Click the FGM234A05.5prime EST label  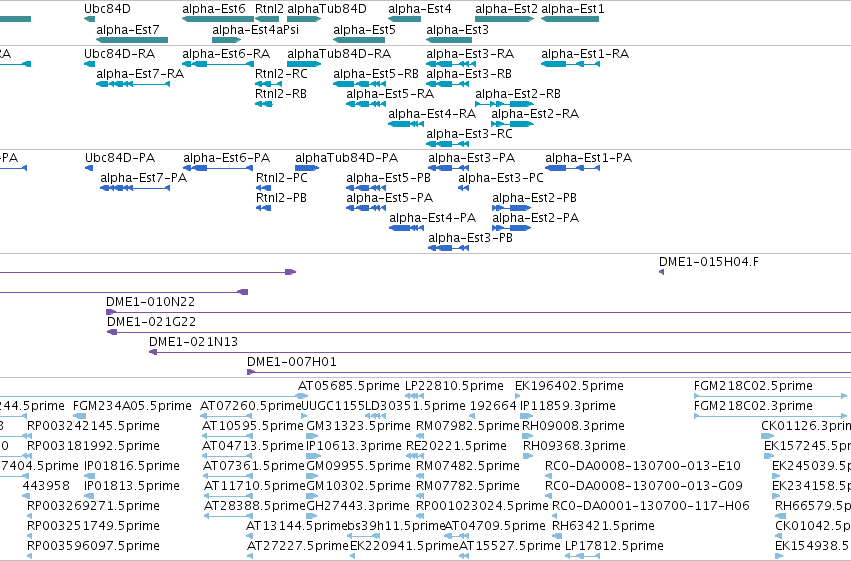[x=132, y=406]
